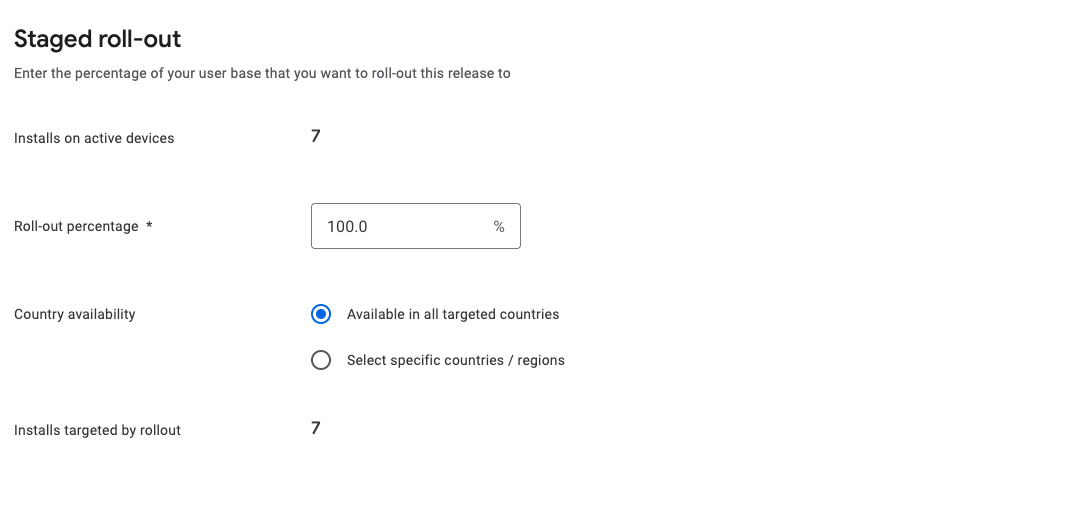Click the 'Installs targeted by rollout' label

(97, 430)
